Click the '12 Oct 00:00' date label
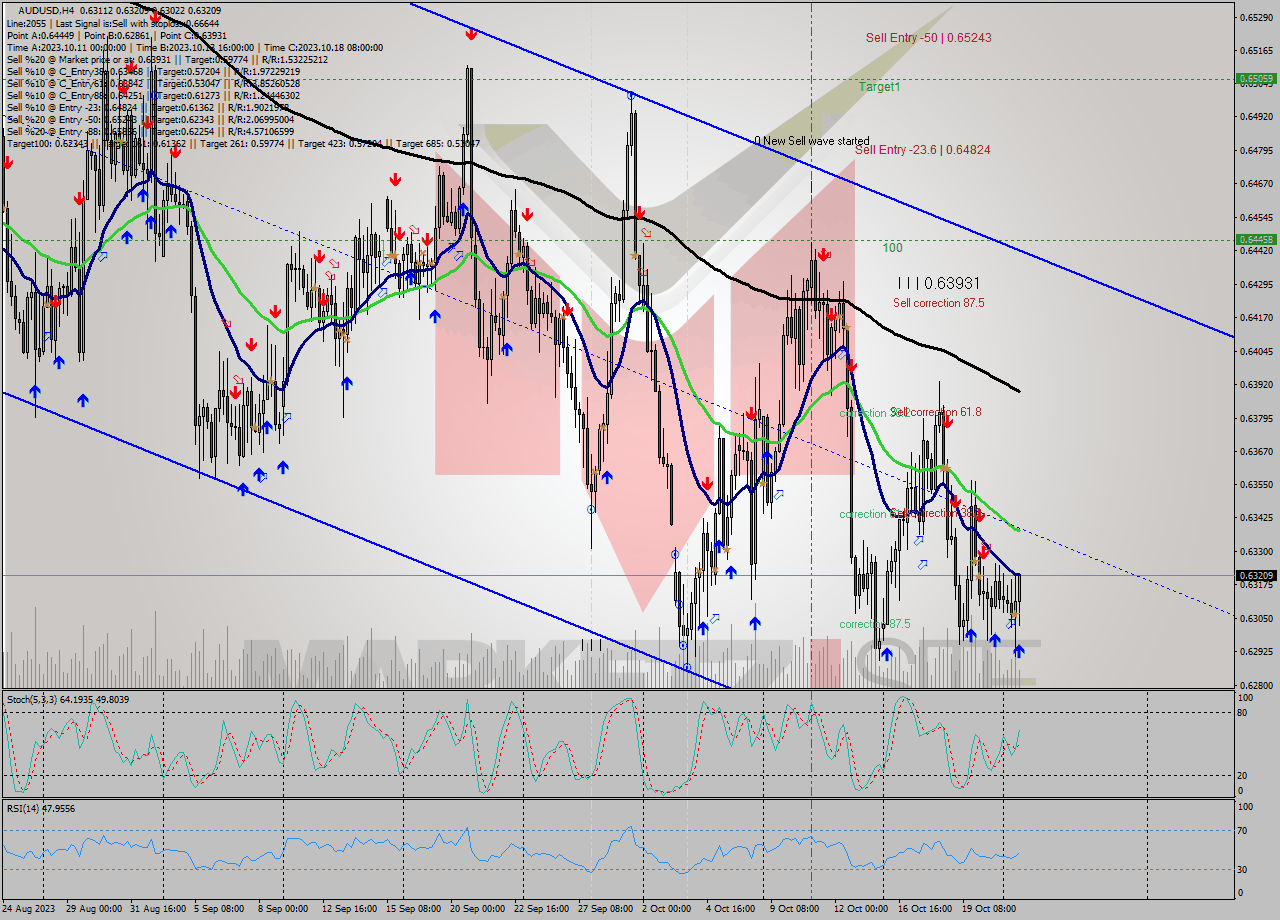Screen dimensions: 1280x920 tap(861, 909)
